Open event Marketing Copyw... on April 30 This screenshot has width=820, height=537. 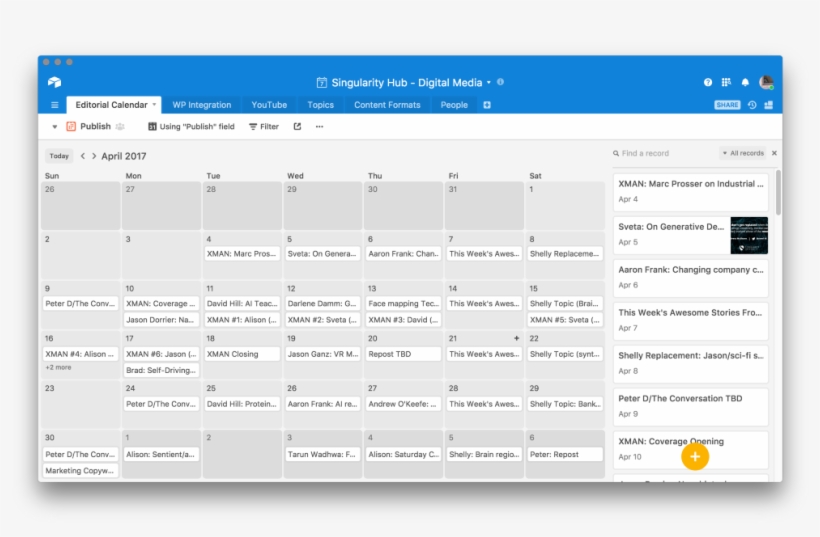80,471
